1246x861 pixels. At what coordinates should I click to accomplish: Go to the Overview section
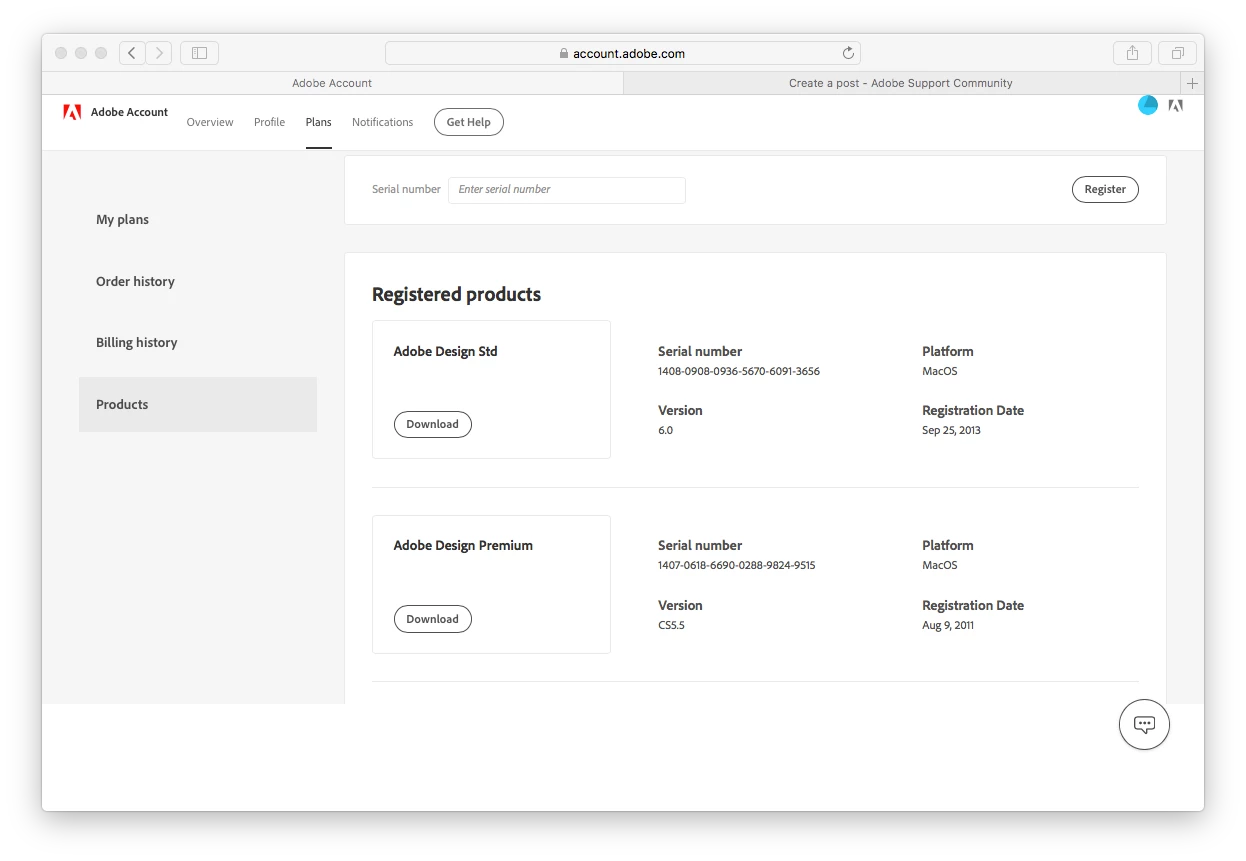point(210,122)
